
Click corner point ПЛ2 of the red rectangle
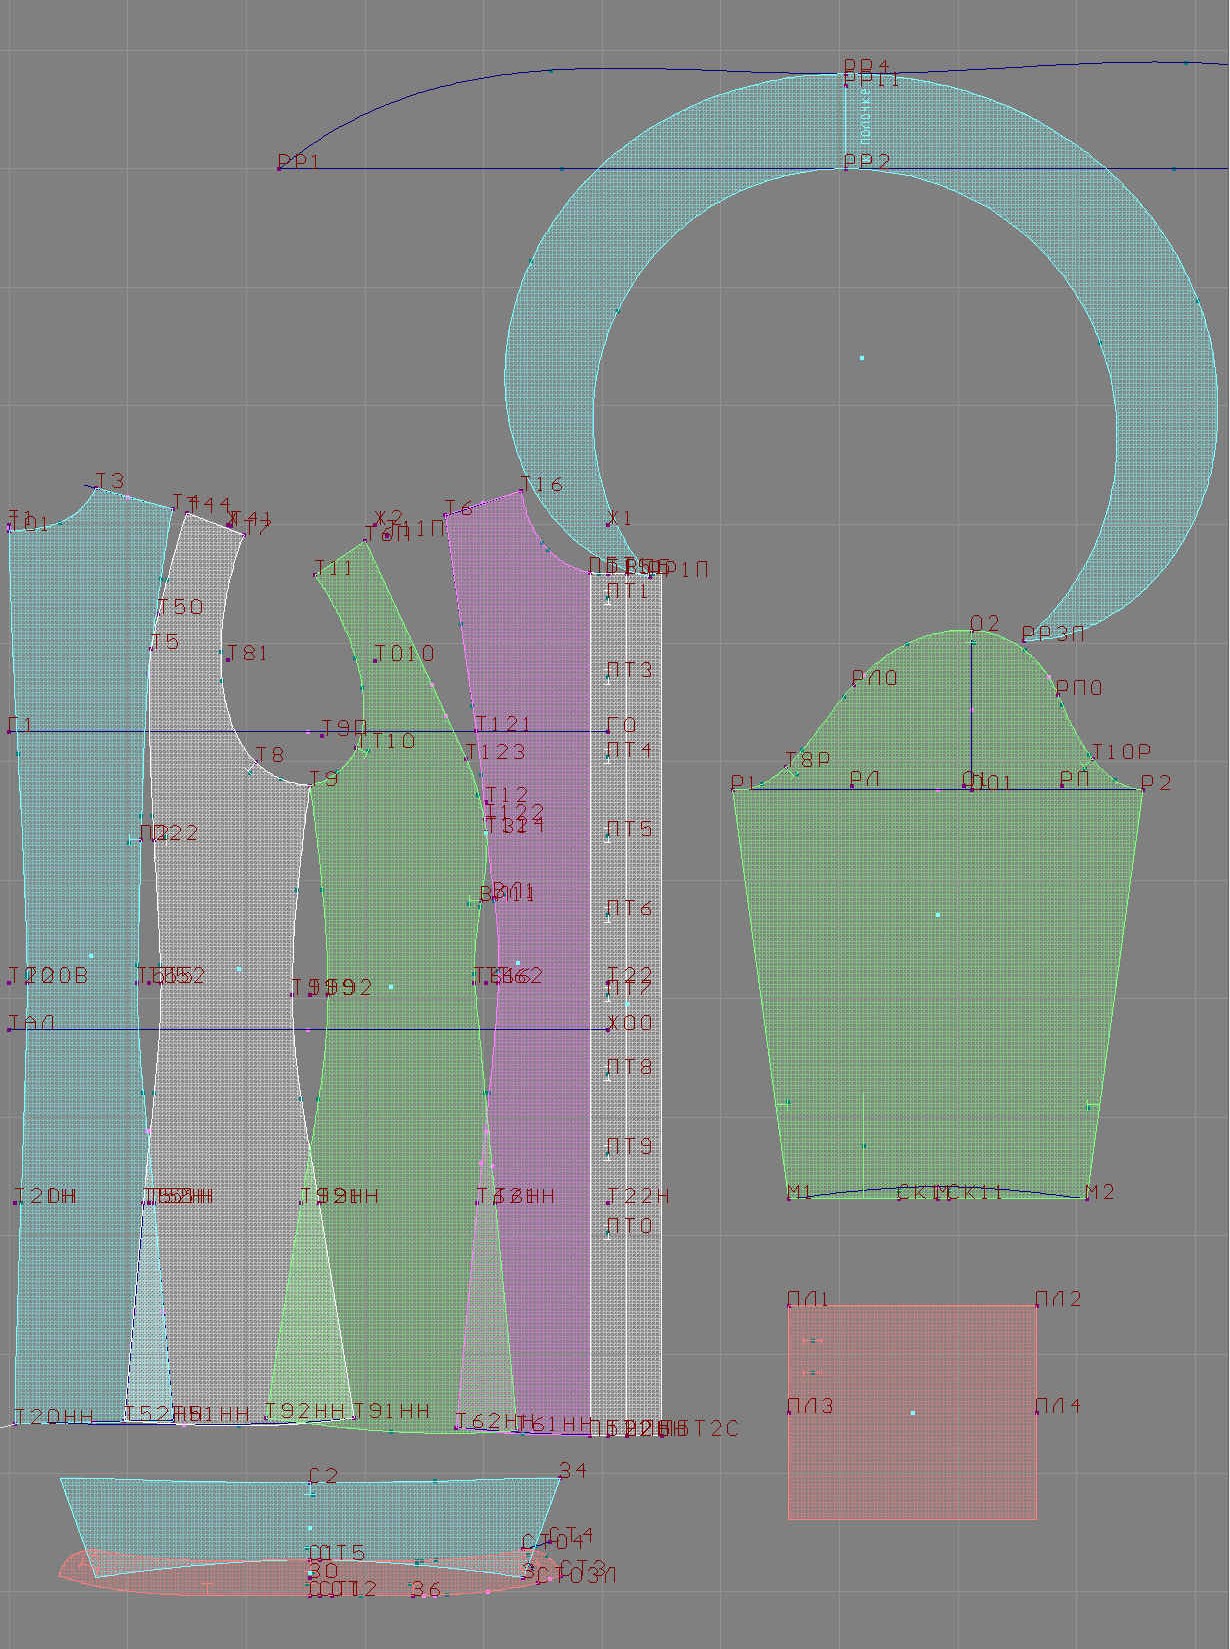tap(1036, 1305)
